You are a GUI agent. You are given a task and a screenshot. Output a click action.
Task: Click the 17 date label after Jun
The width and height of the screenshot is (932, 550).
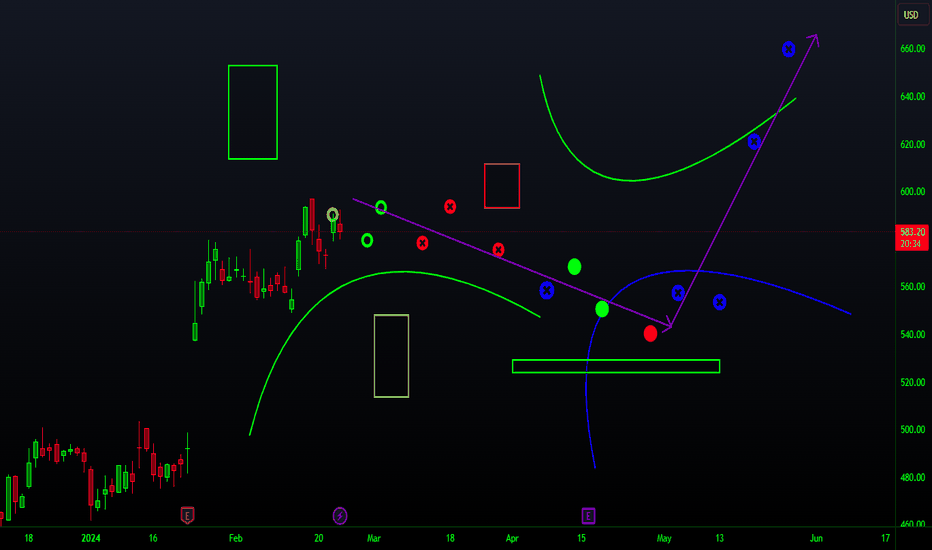point(885,538)
